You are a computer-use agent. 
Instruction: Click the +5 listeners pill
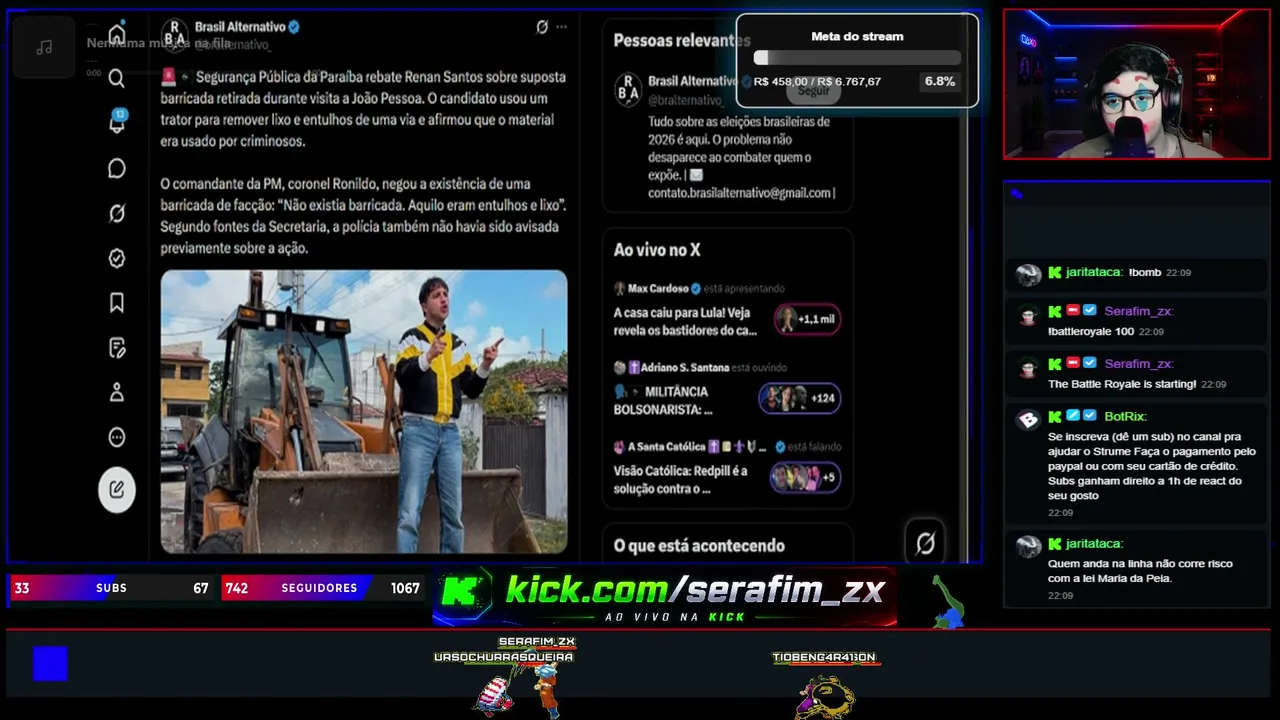point(805,477)
